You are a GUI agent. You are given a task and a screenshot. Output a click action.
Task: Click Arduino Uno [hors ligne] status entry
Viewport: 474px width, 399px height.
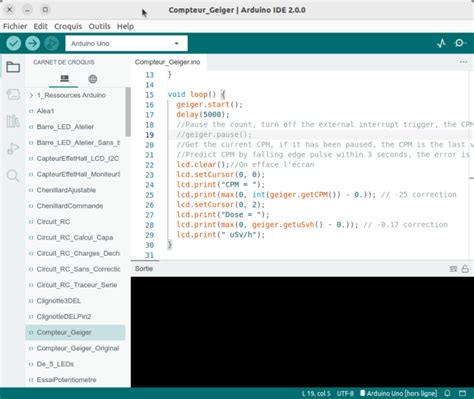coord(399,394)
